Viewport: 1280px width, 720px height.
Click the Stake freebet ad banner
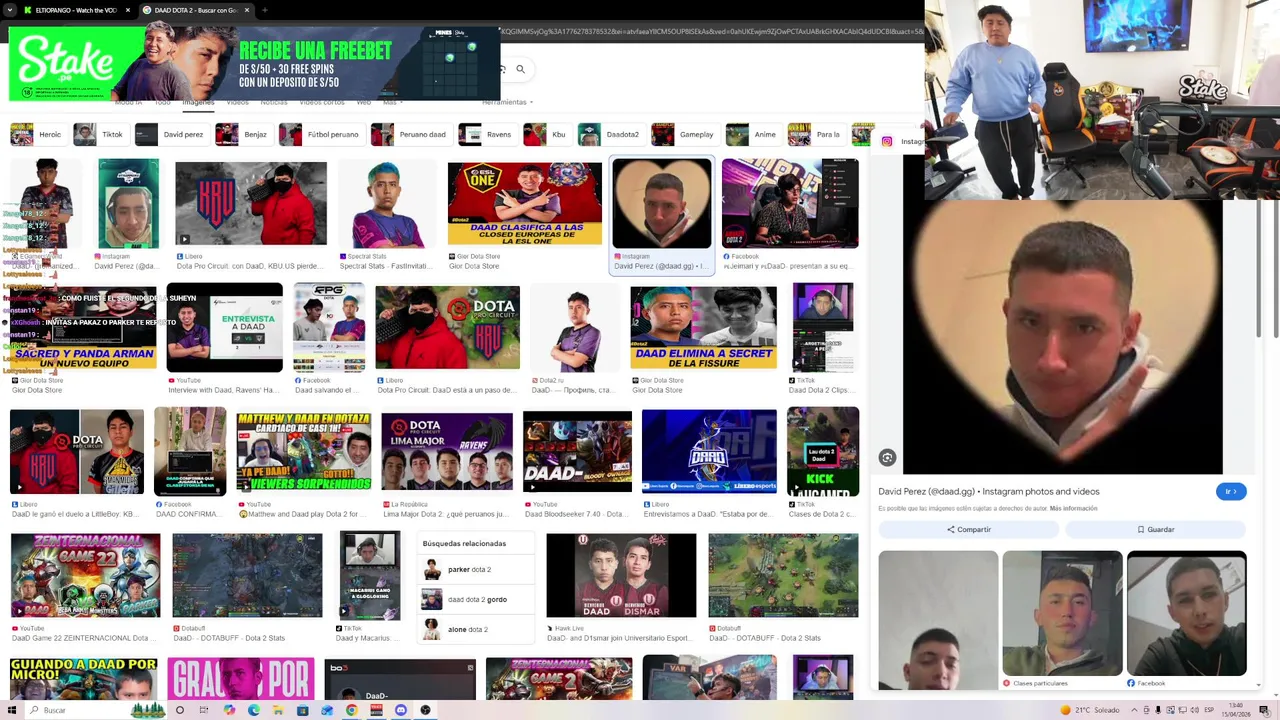pos(254,64)
